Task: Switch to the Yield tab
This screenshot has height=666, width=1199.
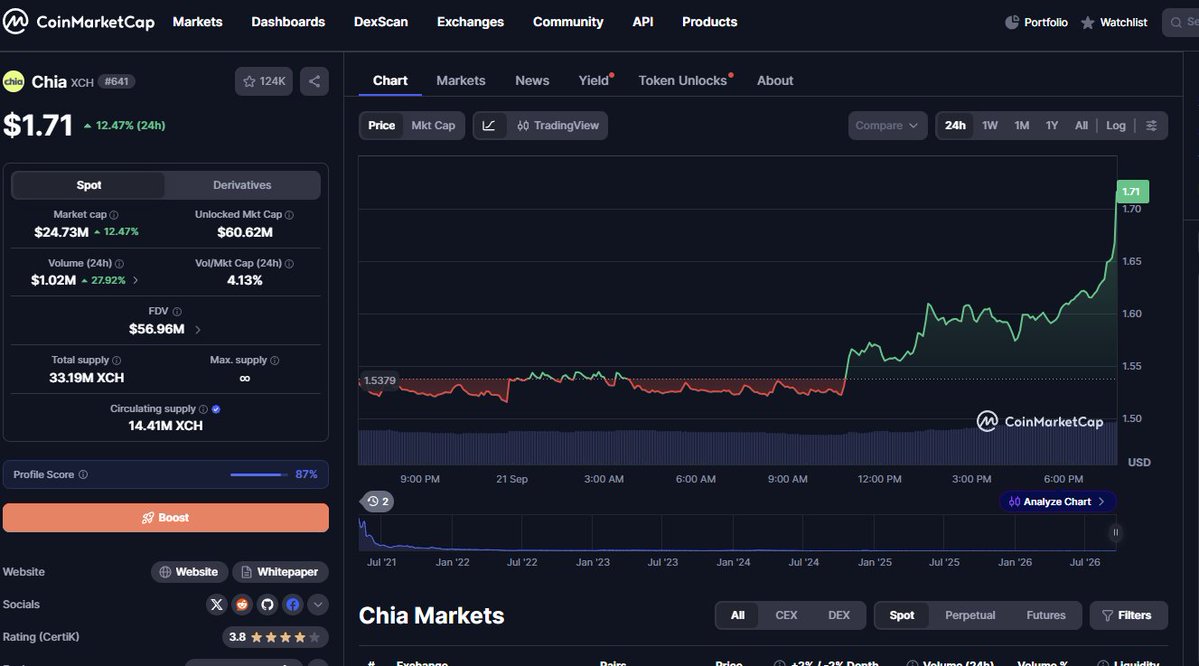Action: [x=594, y=80]
